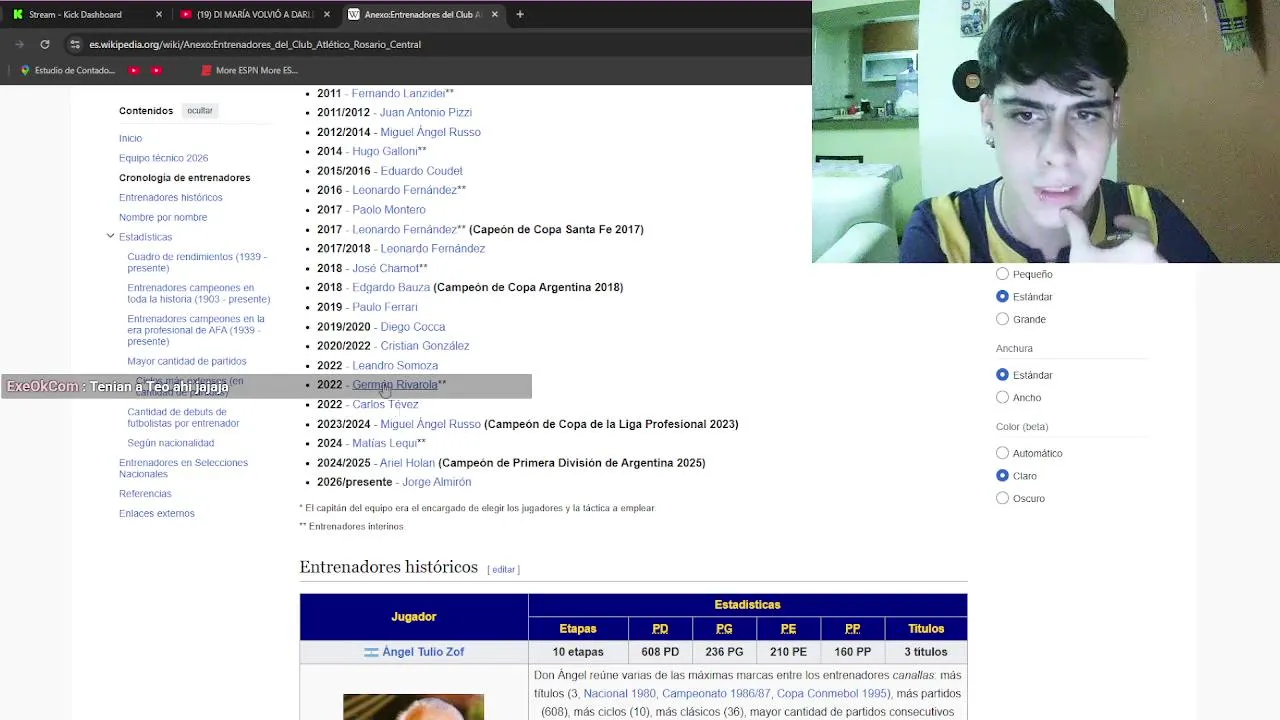Open Entrenadores campeones en la era profesional

196,330
